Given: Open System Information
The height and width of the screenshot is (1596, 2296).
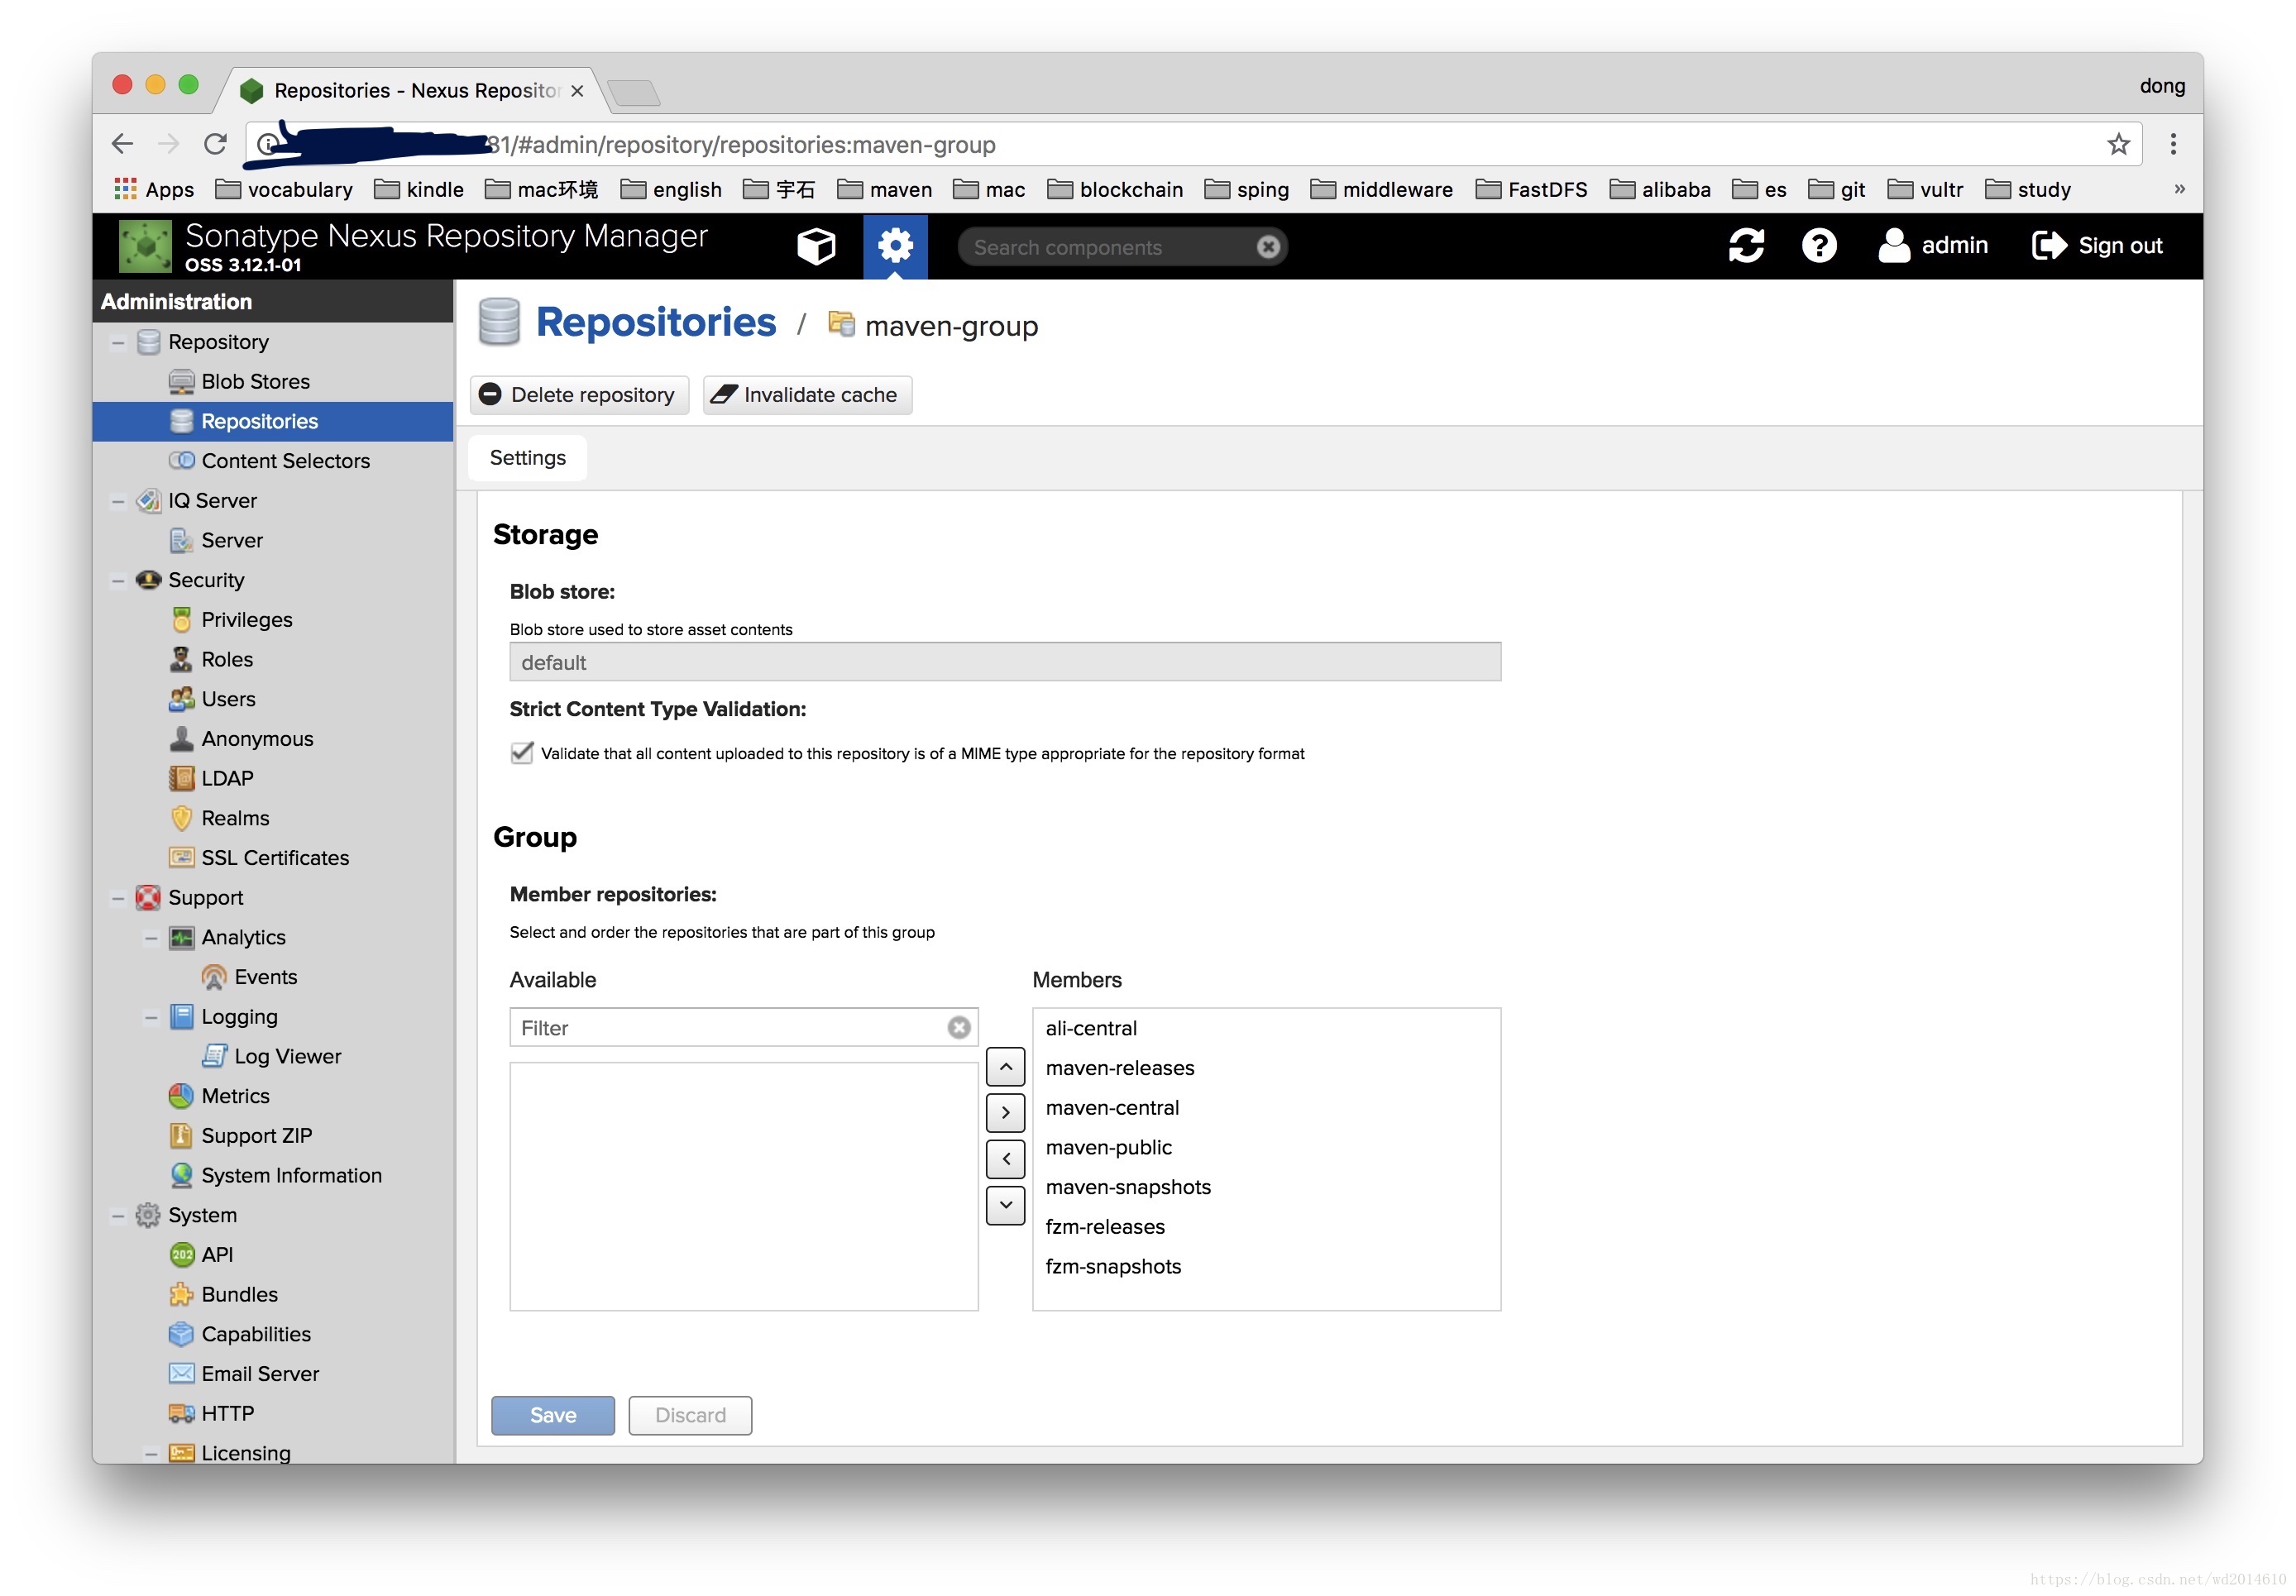Looking at the screenshot, I should (291, 1175).
